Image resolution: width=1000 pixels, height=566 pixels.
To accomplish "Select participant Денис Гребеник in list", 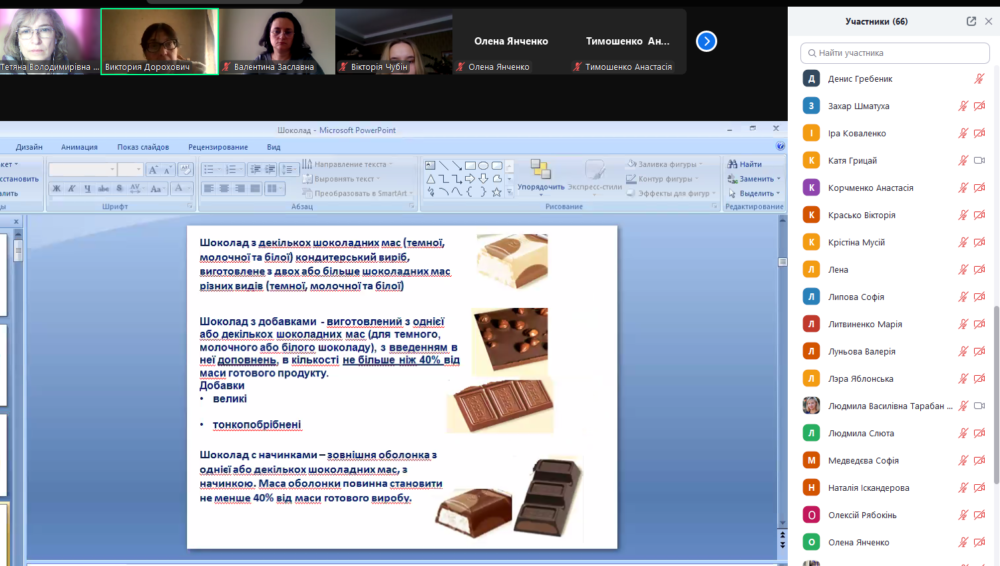I will [x=895, y=78].
